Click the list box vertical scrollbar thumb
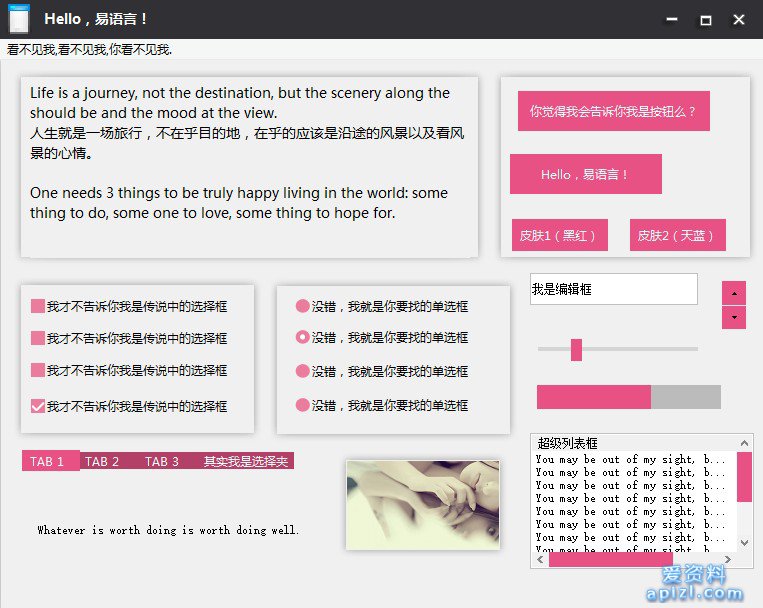 click(744, 477)
